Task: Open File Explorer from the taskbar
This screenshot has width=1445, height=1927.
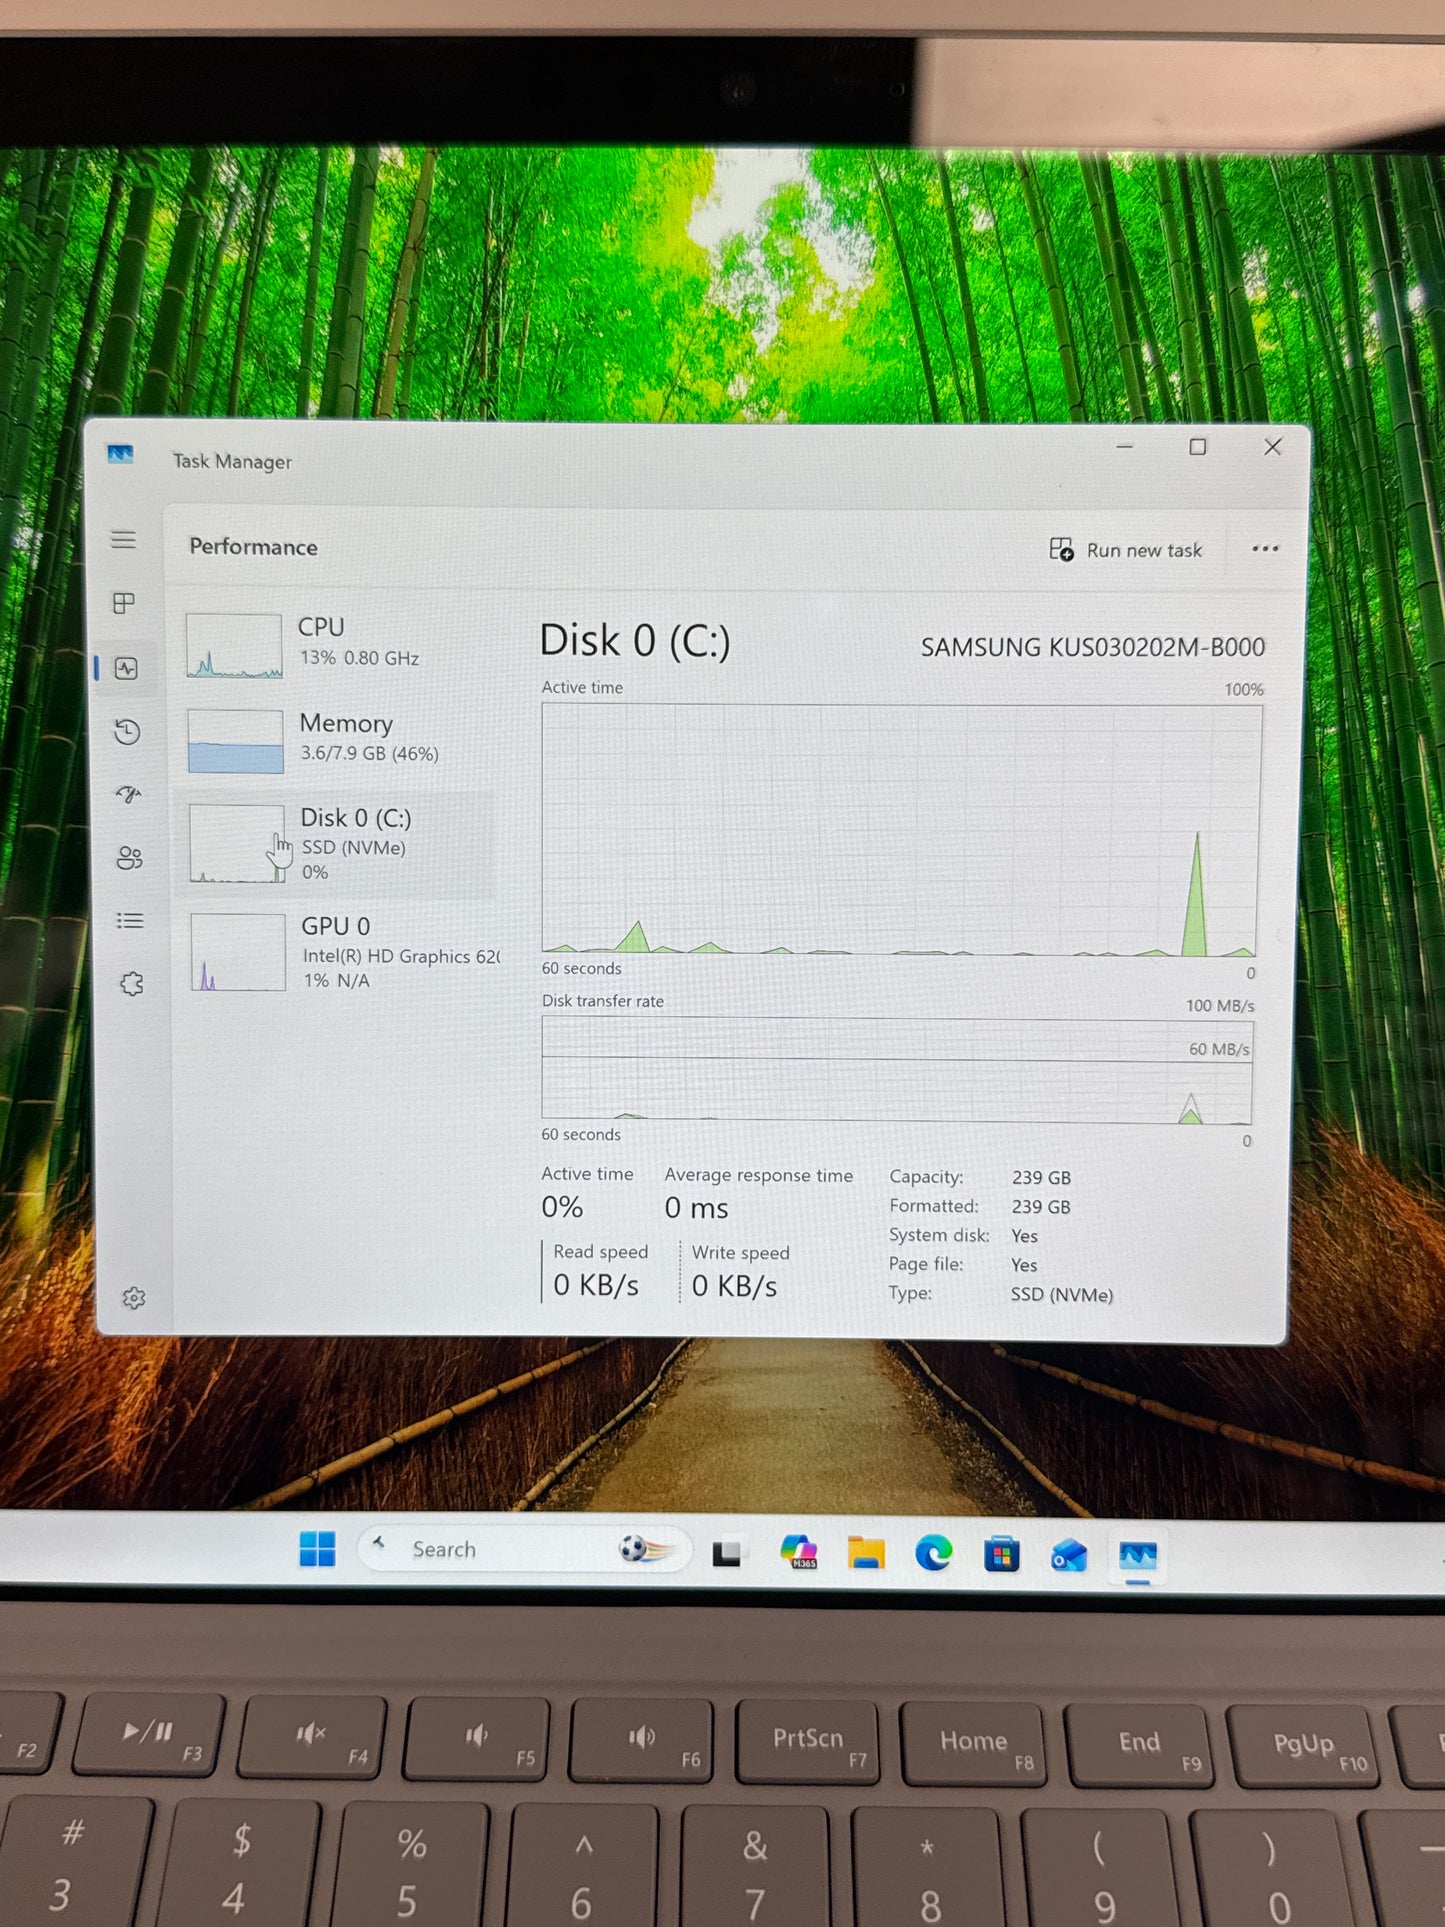Action: point(866,1553)
